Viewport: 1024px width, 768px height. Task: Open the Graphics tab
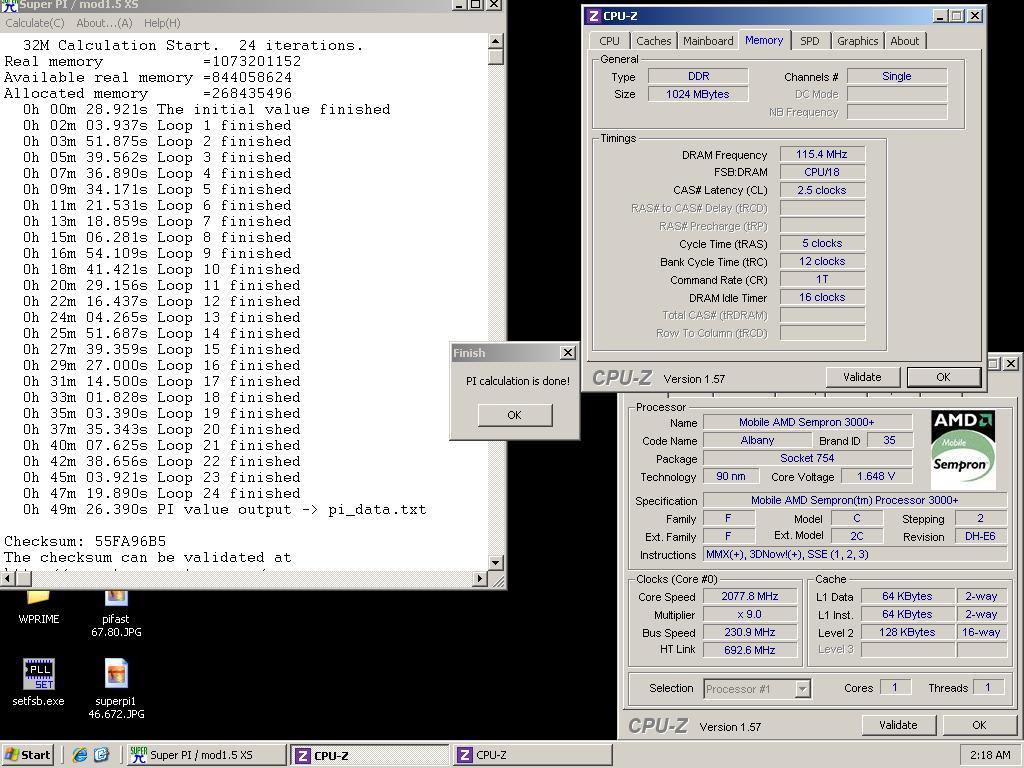[857, 40]
